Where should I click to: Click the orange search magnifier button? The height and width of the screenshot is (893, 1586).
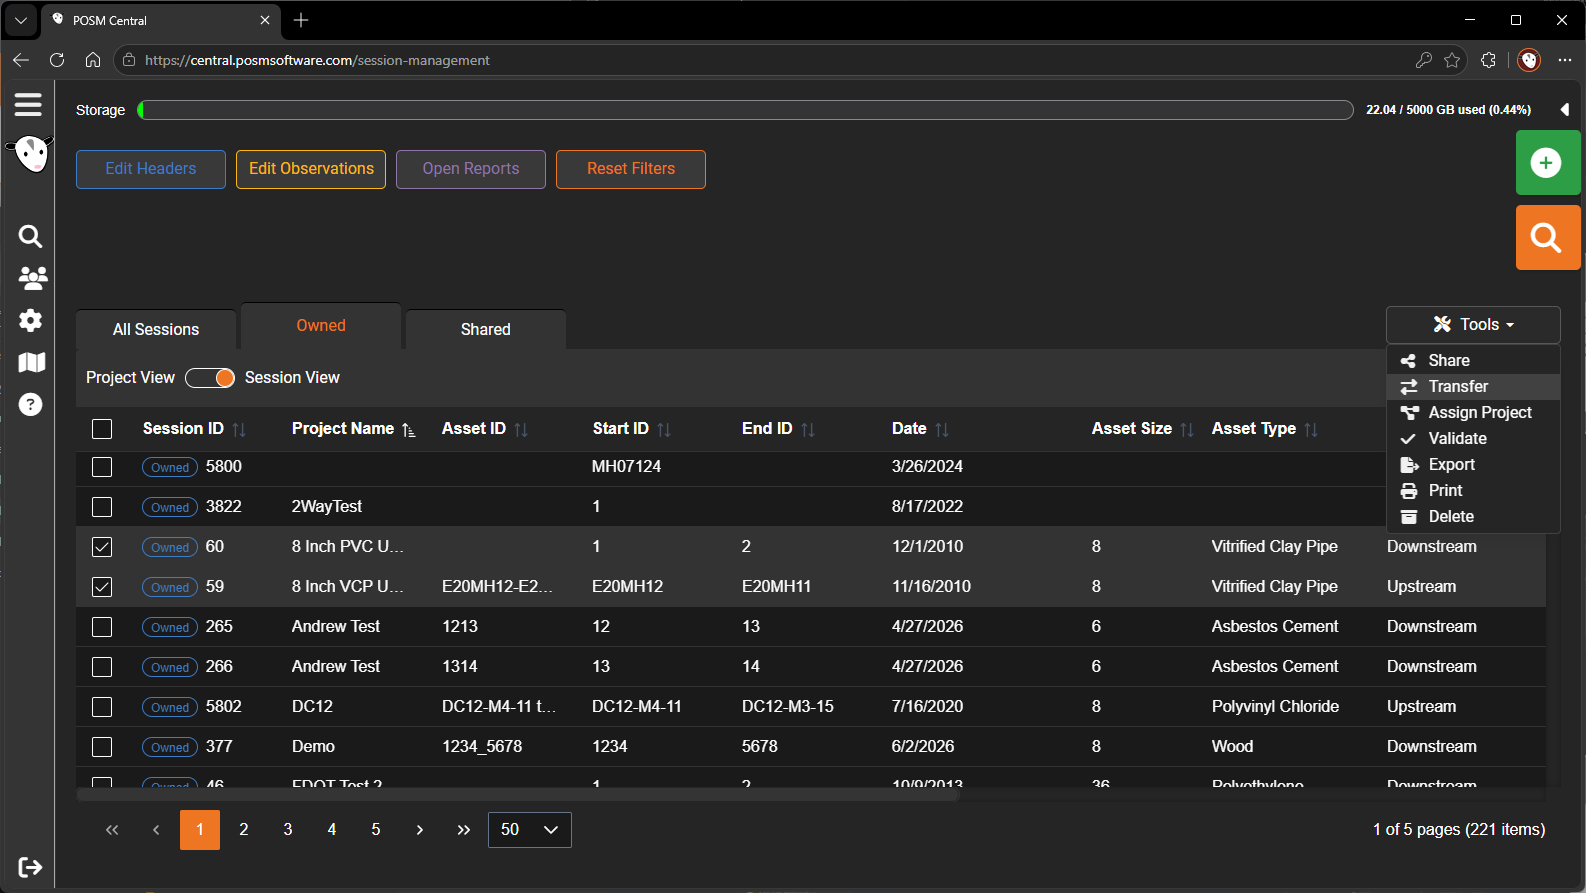[1547, 237]
